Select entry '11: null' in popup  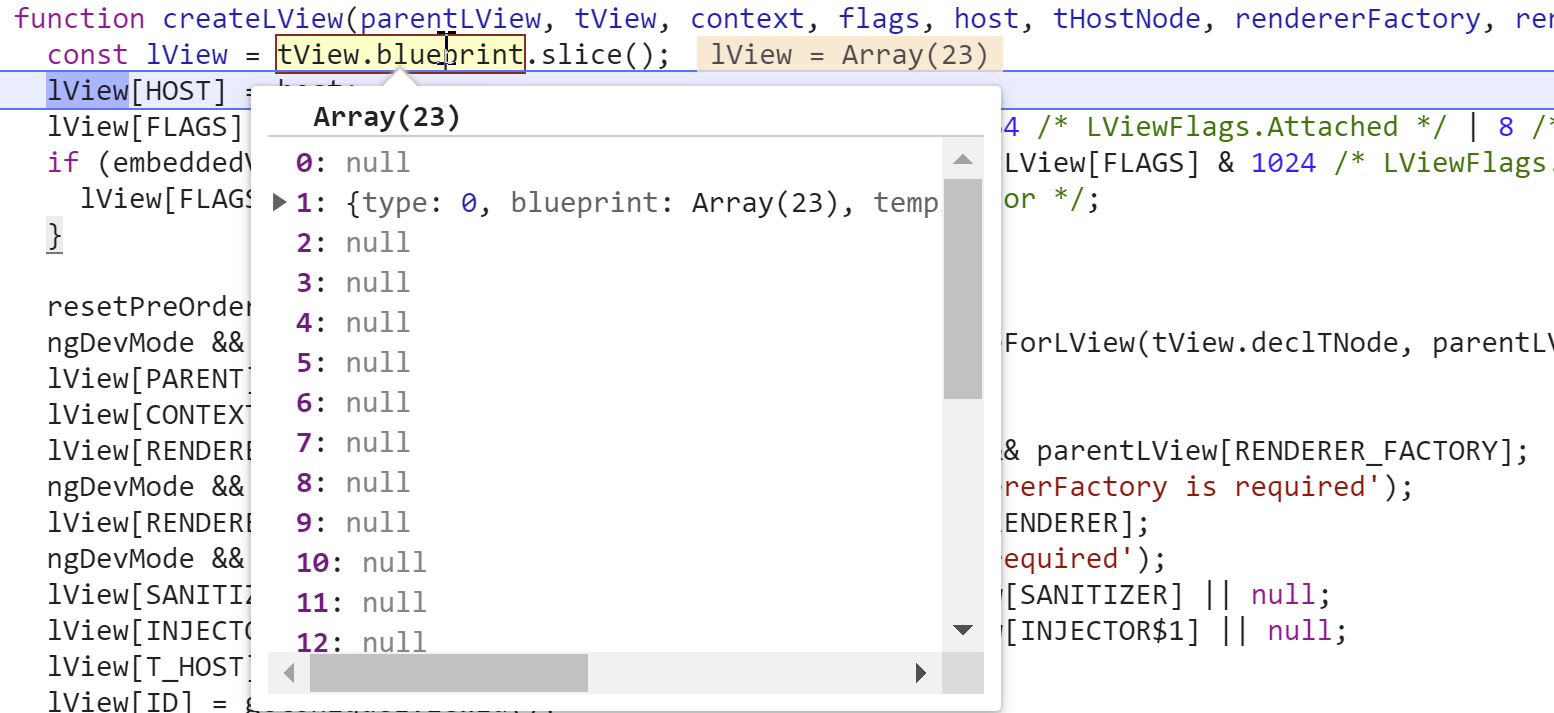[361, 603]
